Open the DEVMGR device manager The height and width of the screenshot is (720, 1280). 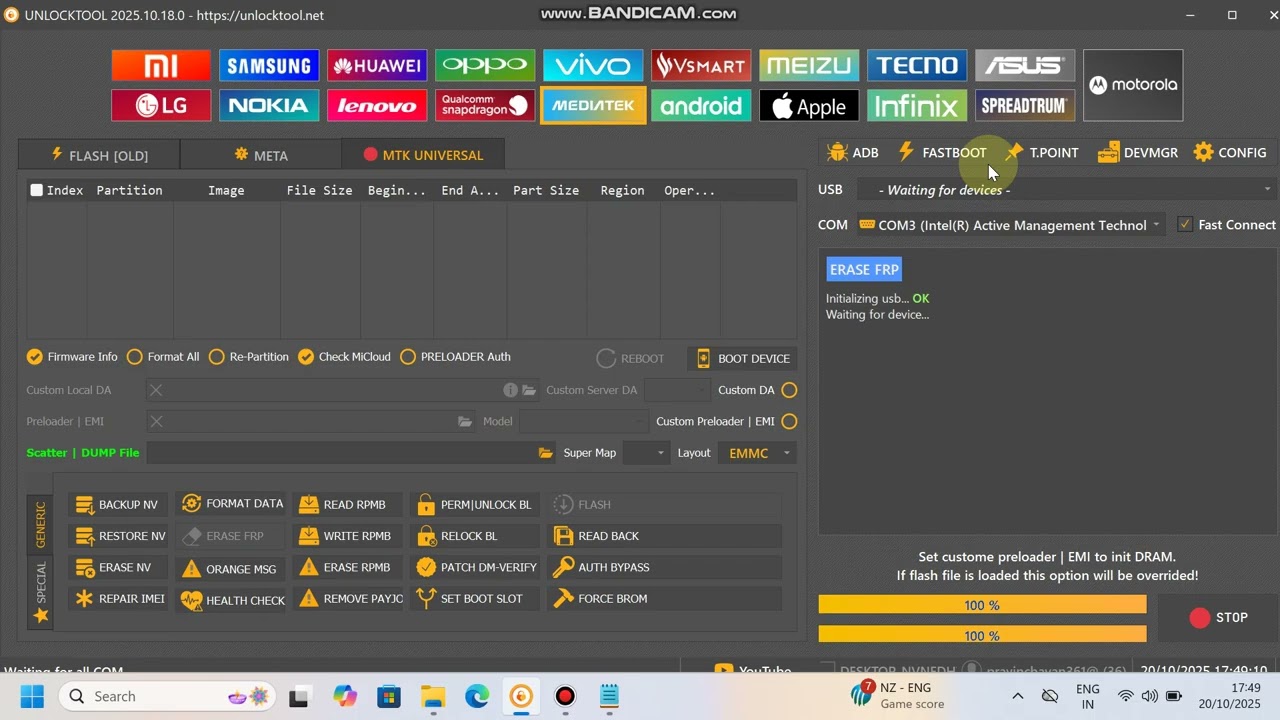coord(1138,152)
